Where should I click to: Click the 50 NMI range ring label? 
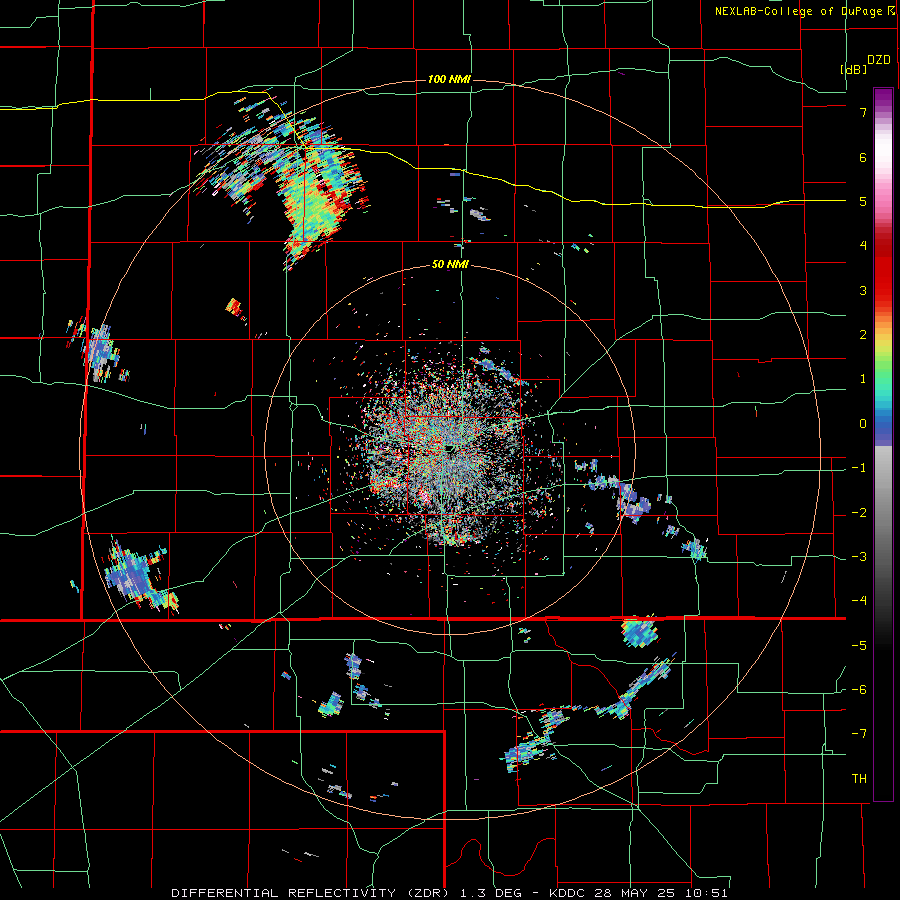(x=449, y=265)
